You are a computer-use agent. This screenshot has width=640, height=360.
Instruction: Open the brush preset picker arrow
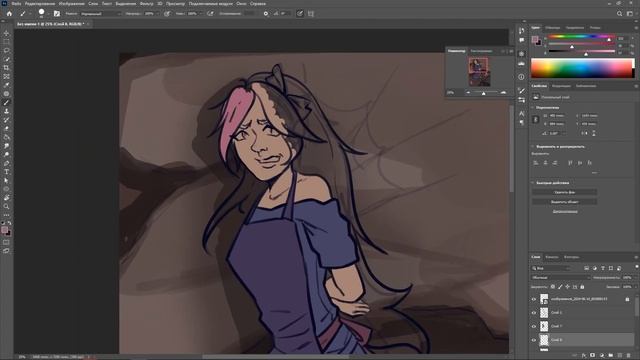(x=48, y=13)
